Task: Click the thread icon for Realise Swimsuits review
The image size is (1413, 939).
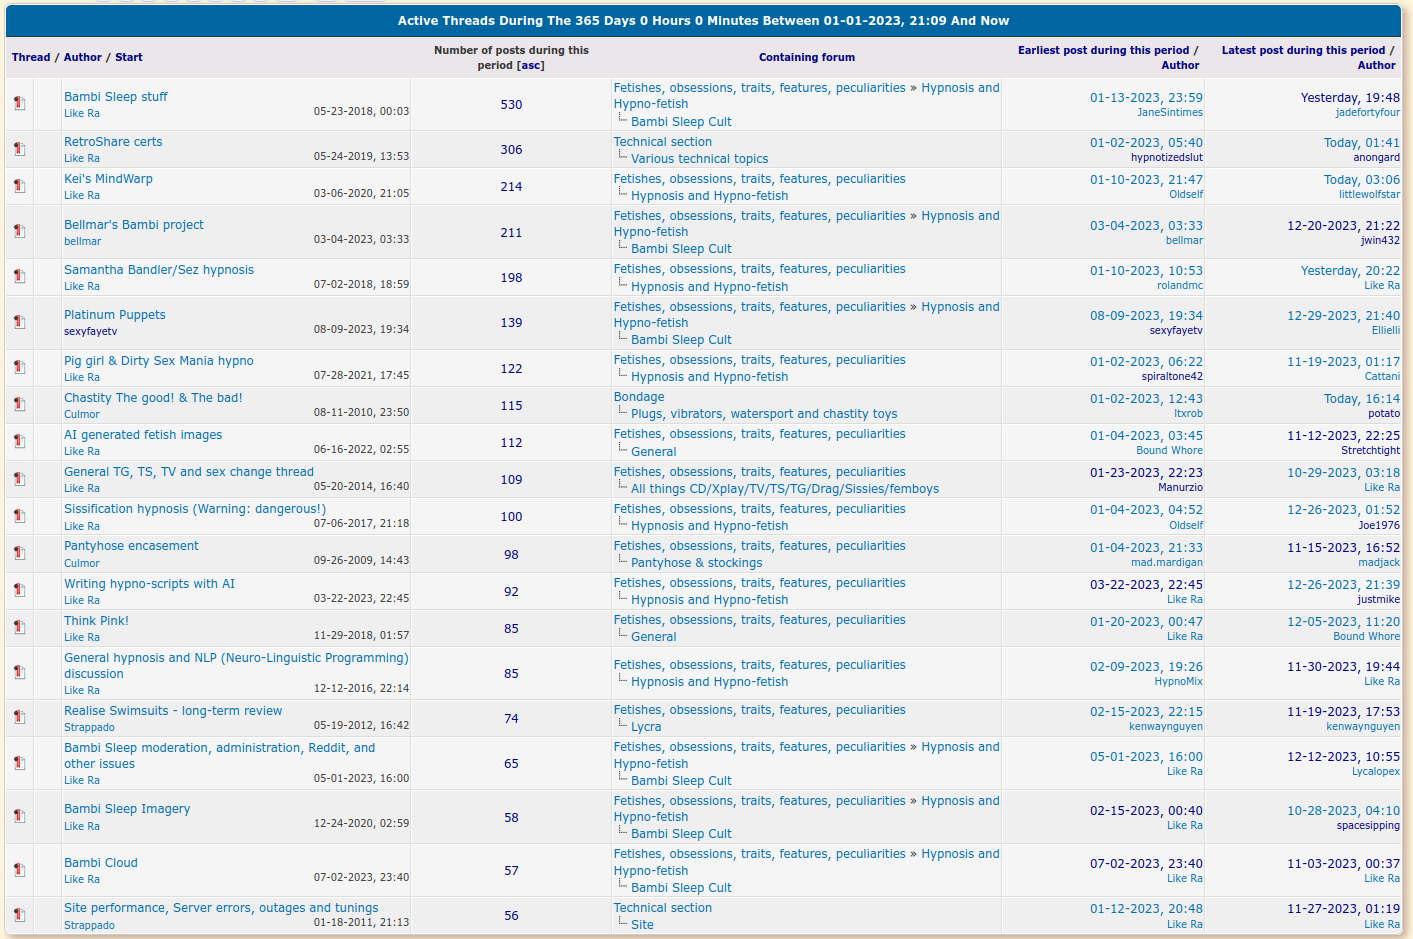Action: pyautogui.click(x=19, y=717)
